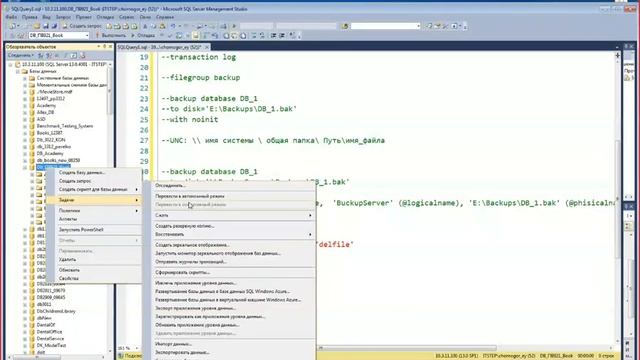Select the Alex_DB database

tap(45, 112)
